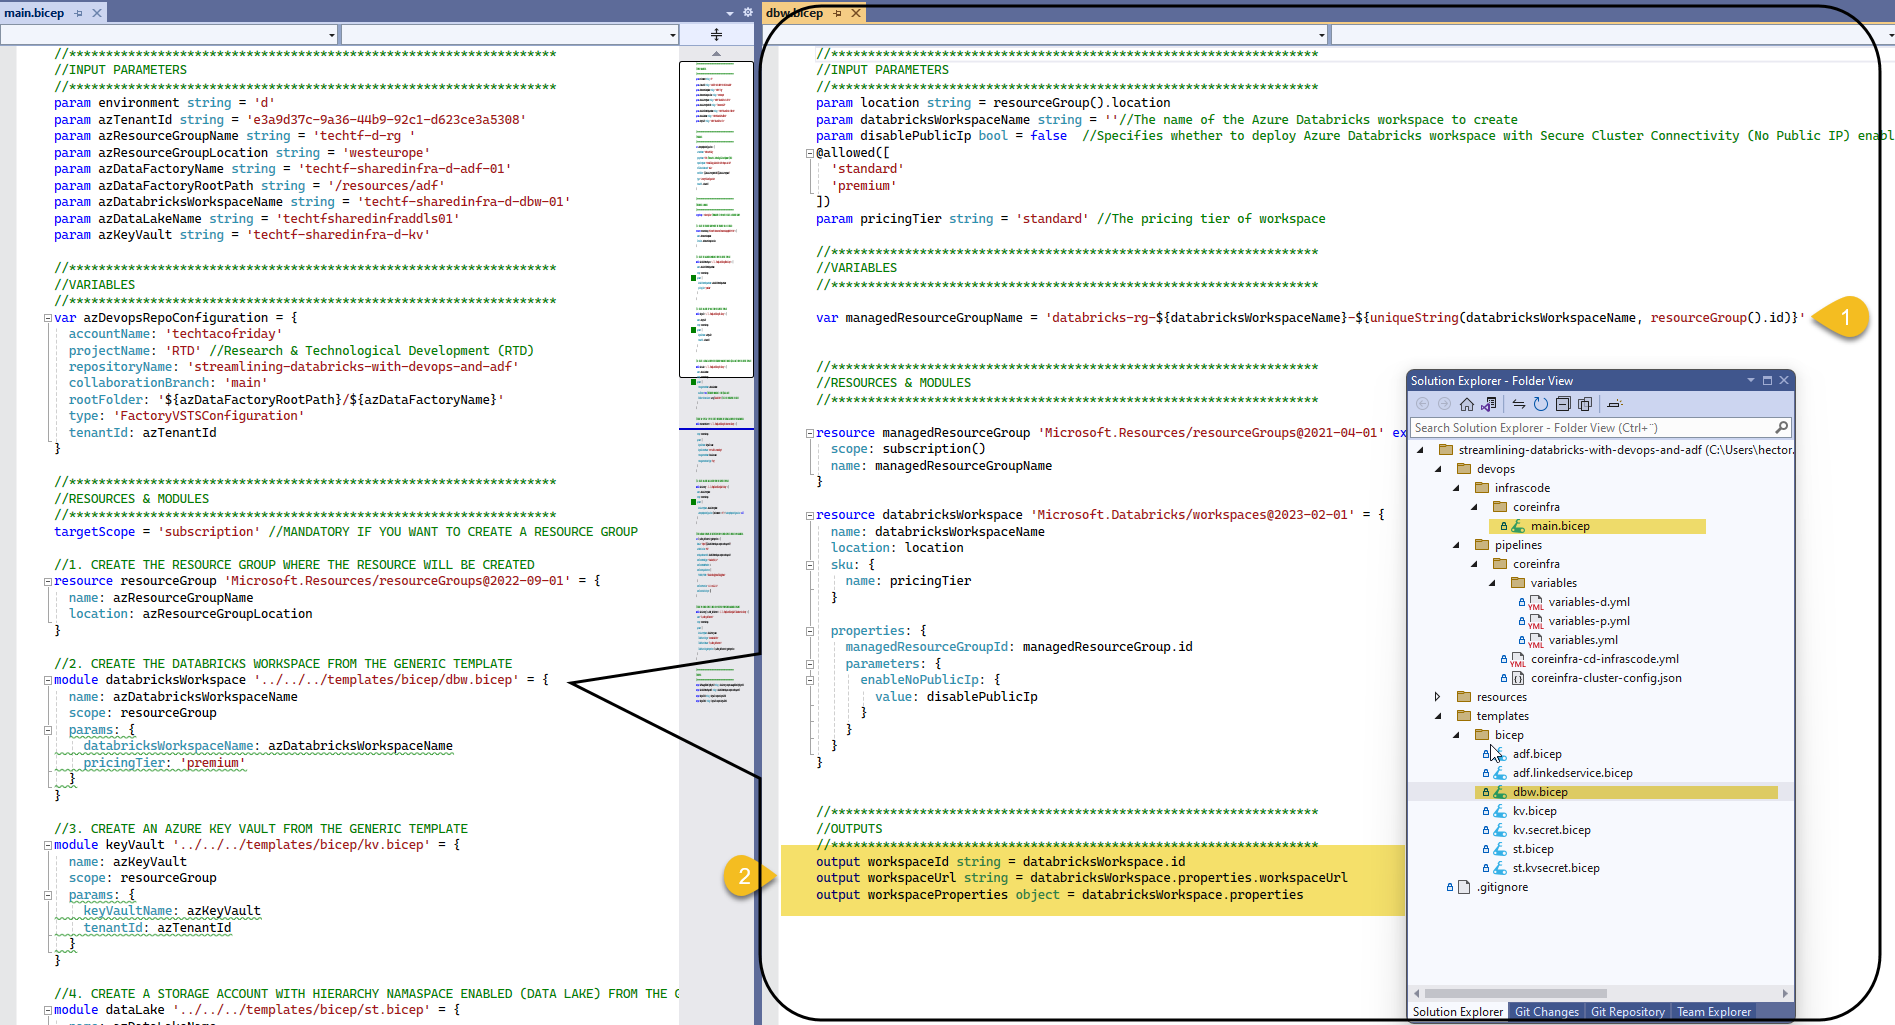
Task: Click the Solution Explorer horizontal scrollbar
Action: coord(1514,993)
